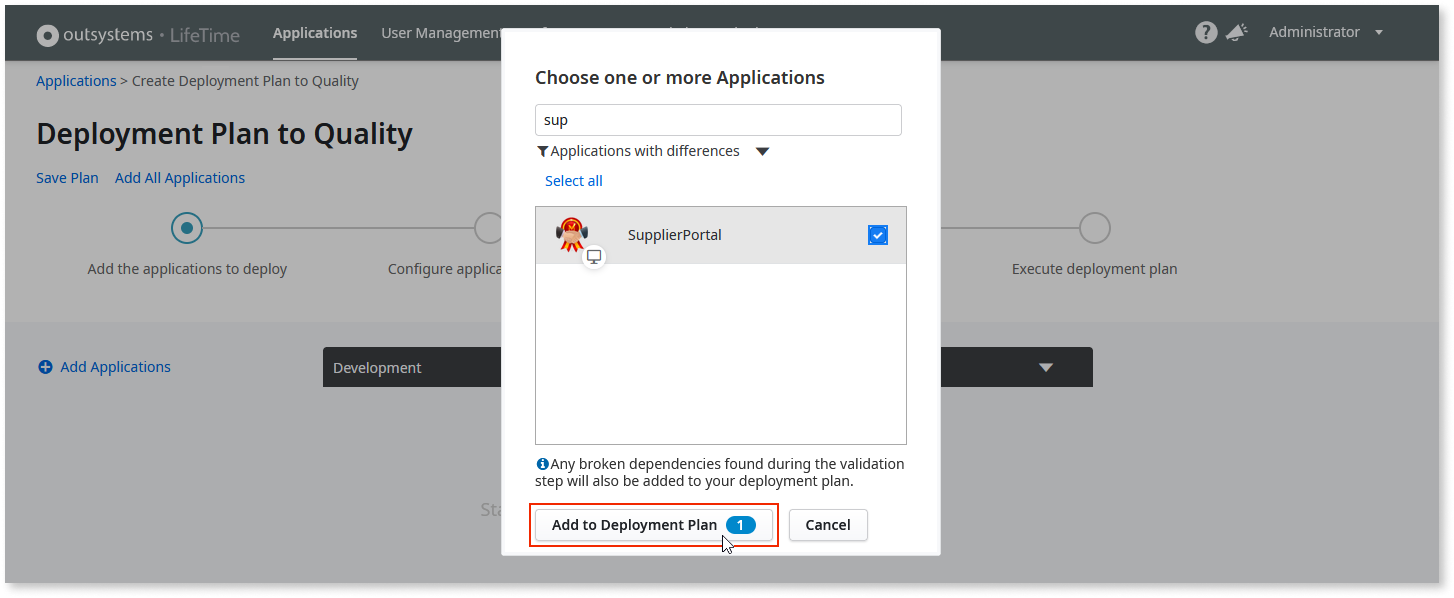This screenshot has height=598, width=1454.
Task: Uncheck the SupplierPortal checkbox
Action: tap(877, 234)
